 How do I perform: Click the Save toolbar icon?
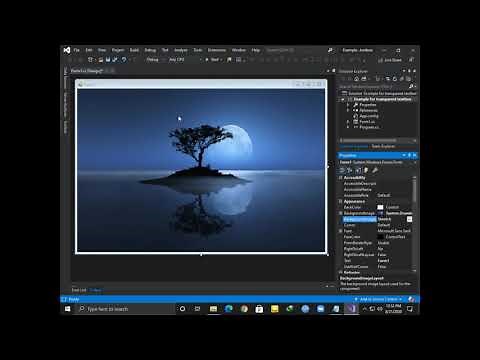(x=108, y=60)
